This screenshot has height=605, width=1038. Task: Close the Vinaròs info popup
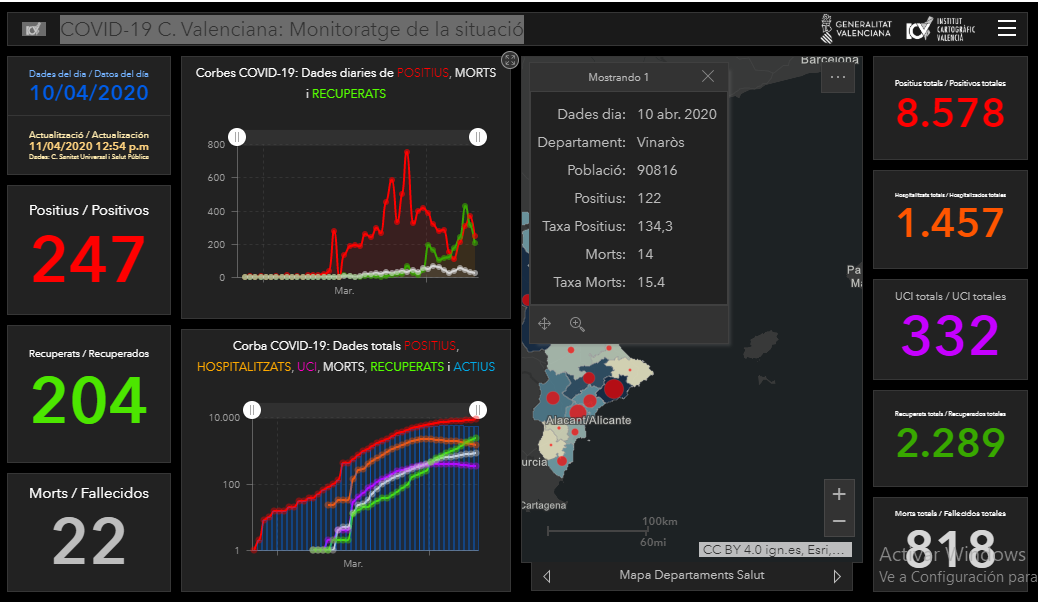(x=708, y=77)
